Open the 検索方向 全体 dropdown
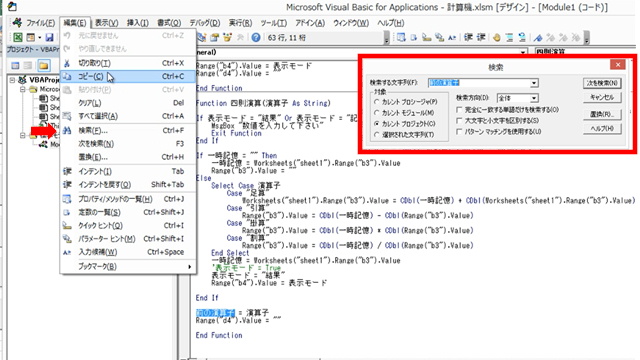This screenshot has height=360, width=640. [x=534, y=98]
